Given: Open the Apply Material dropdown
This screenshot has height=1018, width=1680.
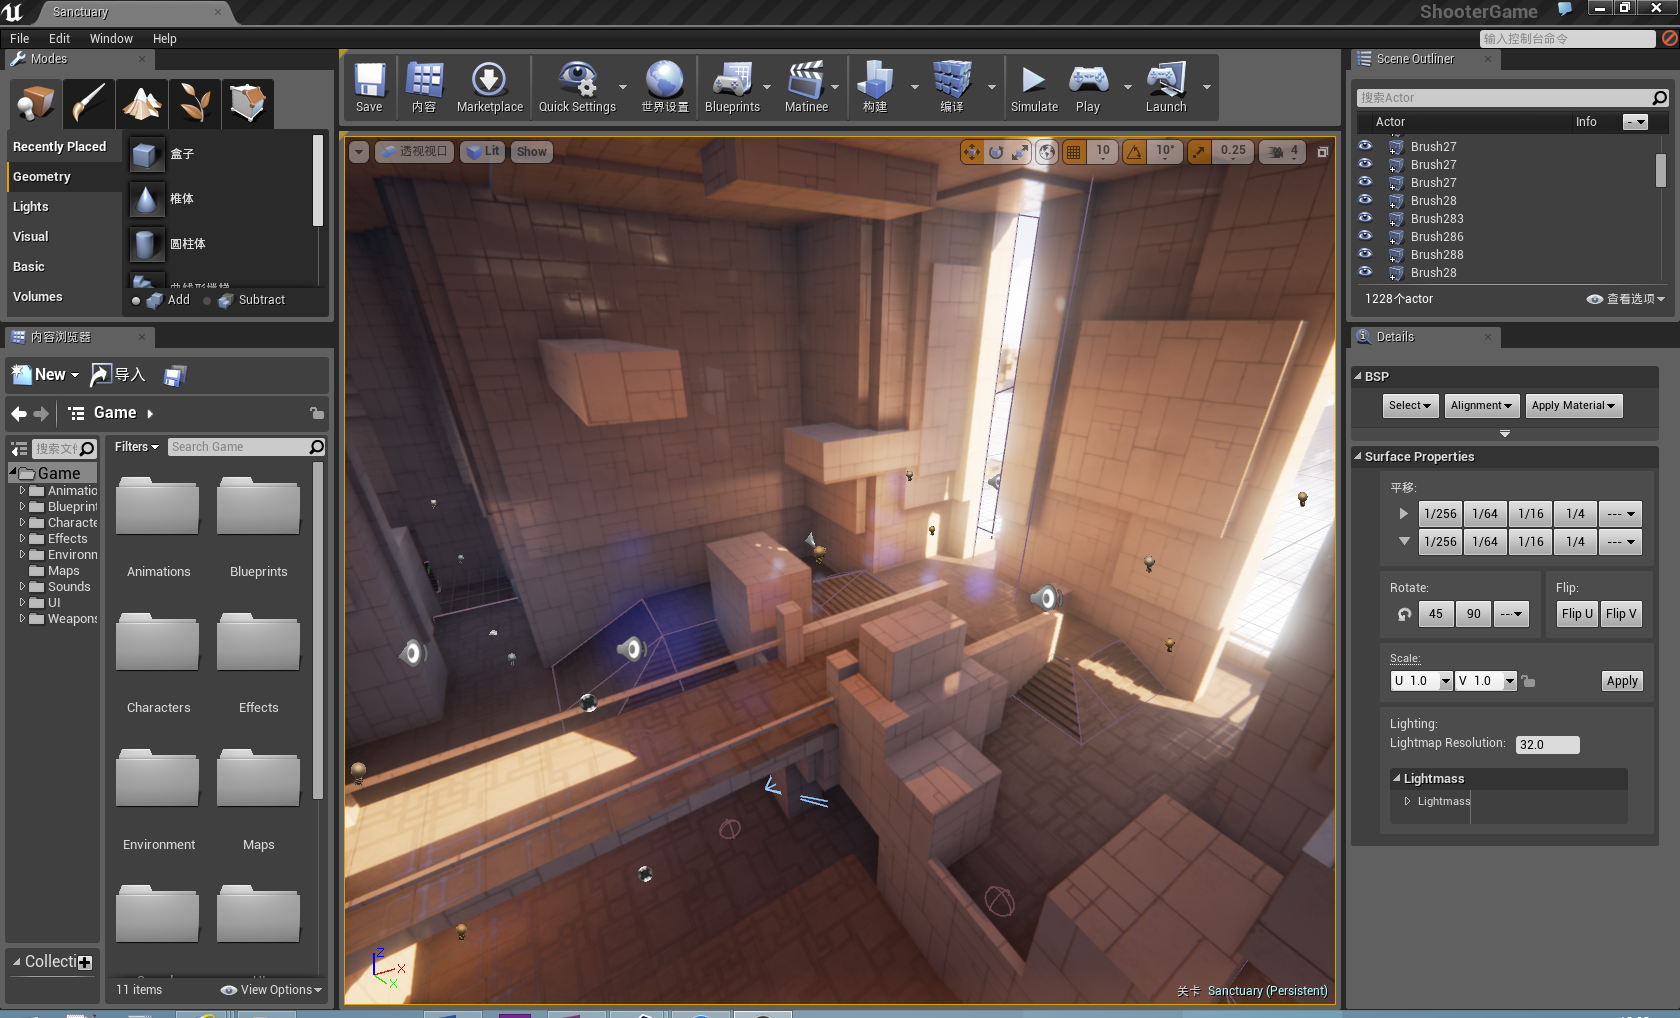Looking at the screenshot, I should [1574, 406].
